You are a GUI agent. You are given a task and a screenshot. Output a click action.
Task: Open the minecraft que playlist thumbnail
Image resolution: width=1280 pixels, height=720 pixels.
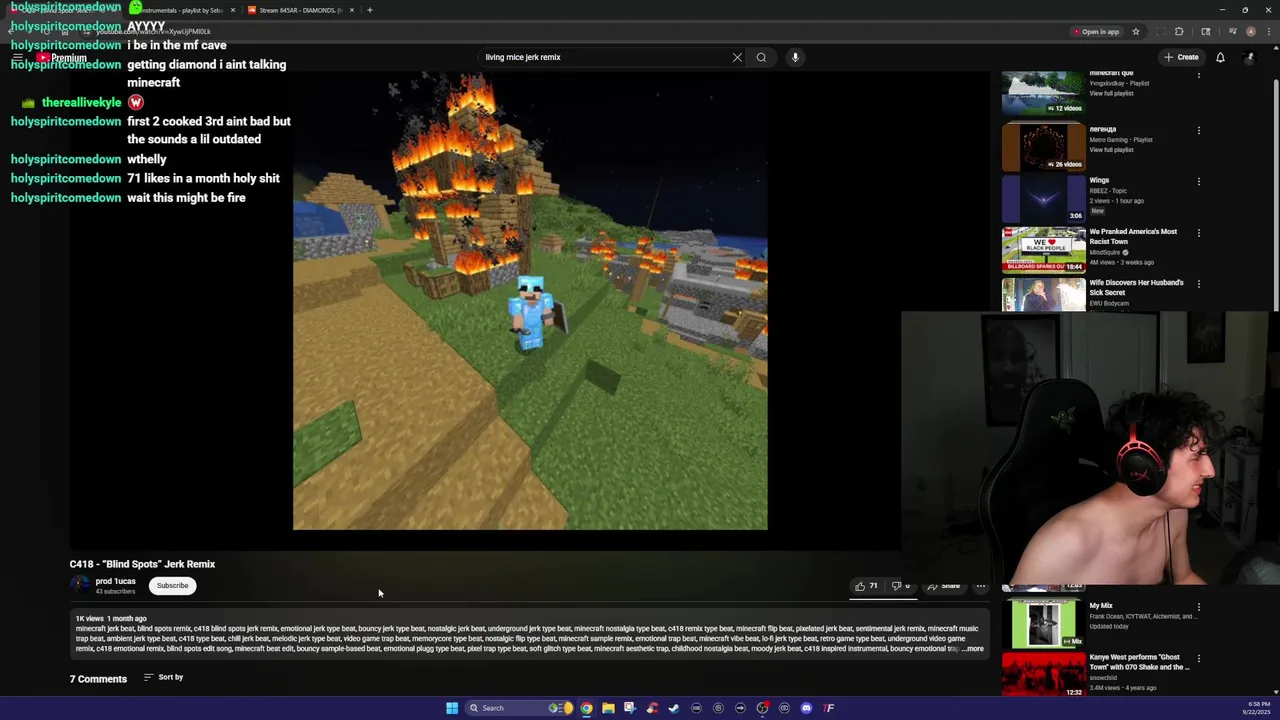1043,92
